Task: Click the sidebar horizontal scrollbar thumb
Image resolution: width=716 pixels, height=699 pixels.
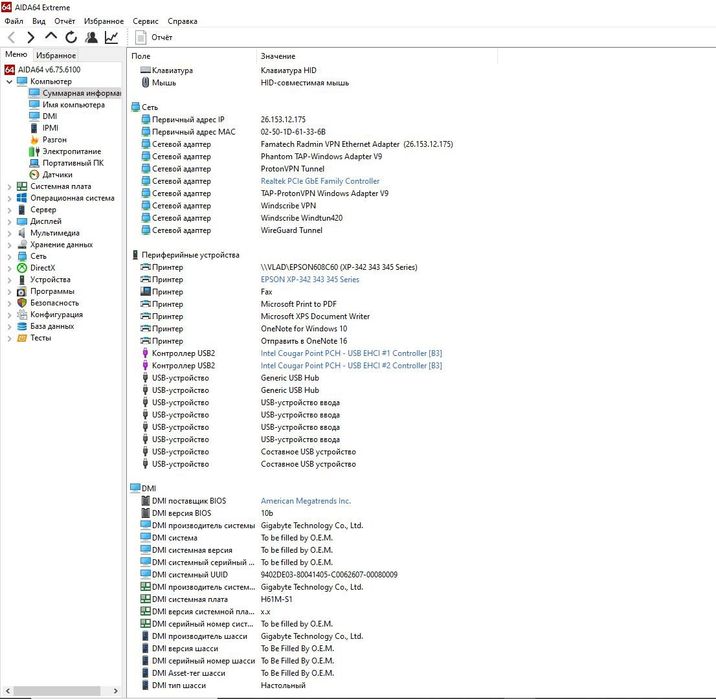Action: click(57, 691)
